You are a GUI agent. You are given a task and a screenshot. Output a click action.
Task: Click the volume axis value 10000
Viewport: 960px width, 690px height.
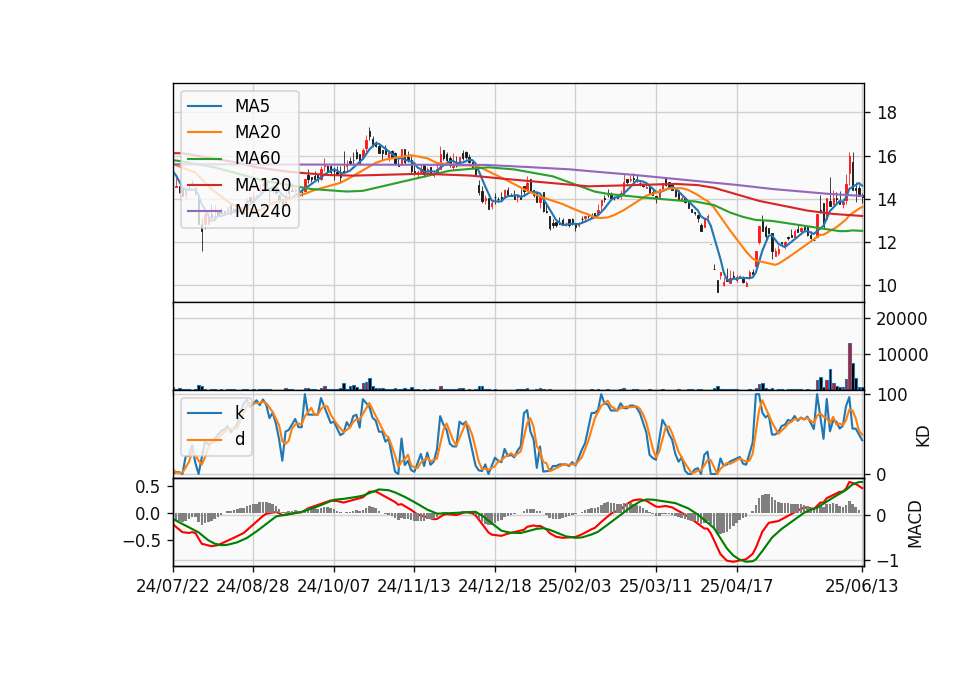tap(902, 355)
